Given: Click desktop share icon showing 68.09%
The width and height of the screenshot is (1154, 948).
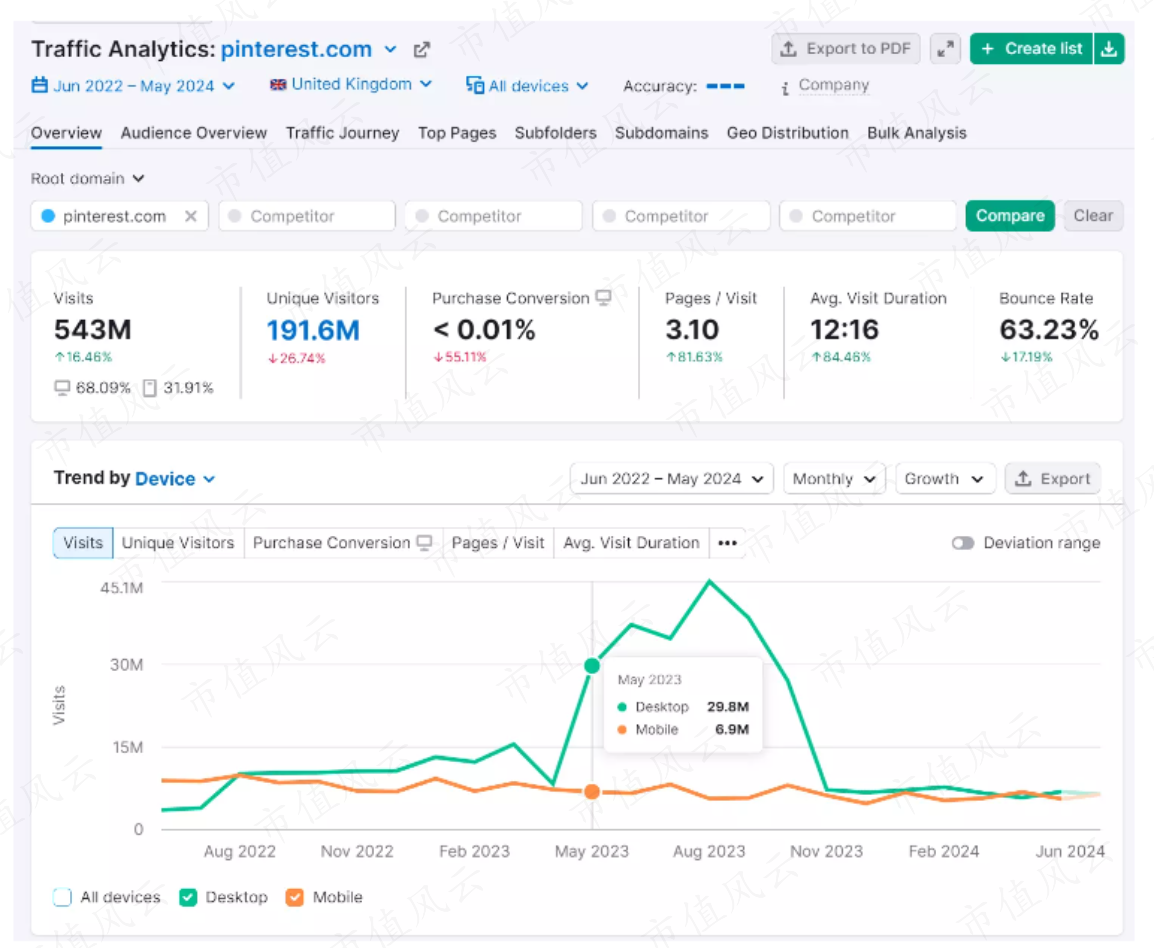Looking at the screenshot, I should (x=63, y=388).
